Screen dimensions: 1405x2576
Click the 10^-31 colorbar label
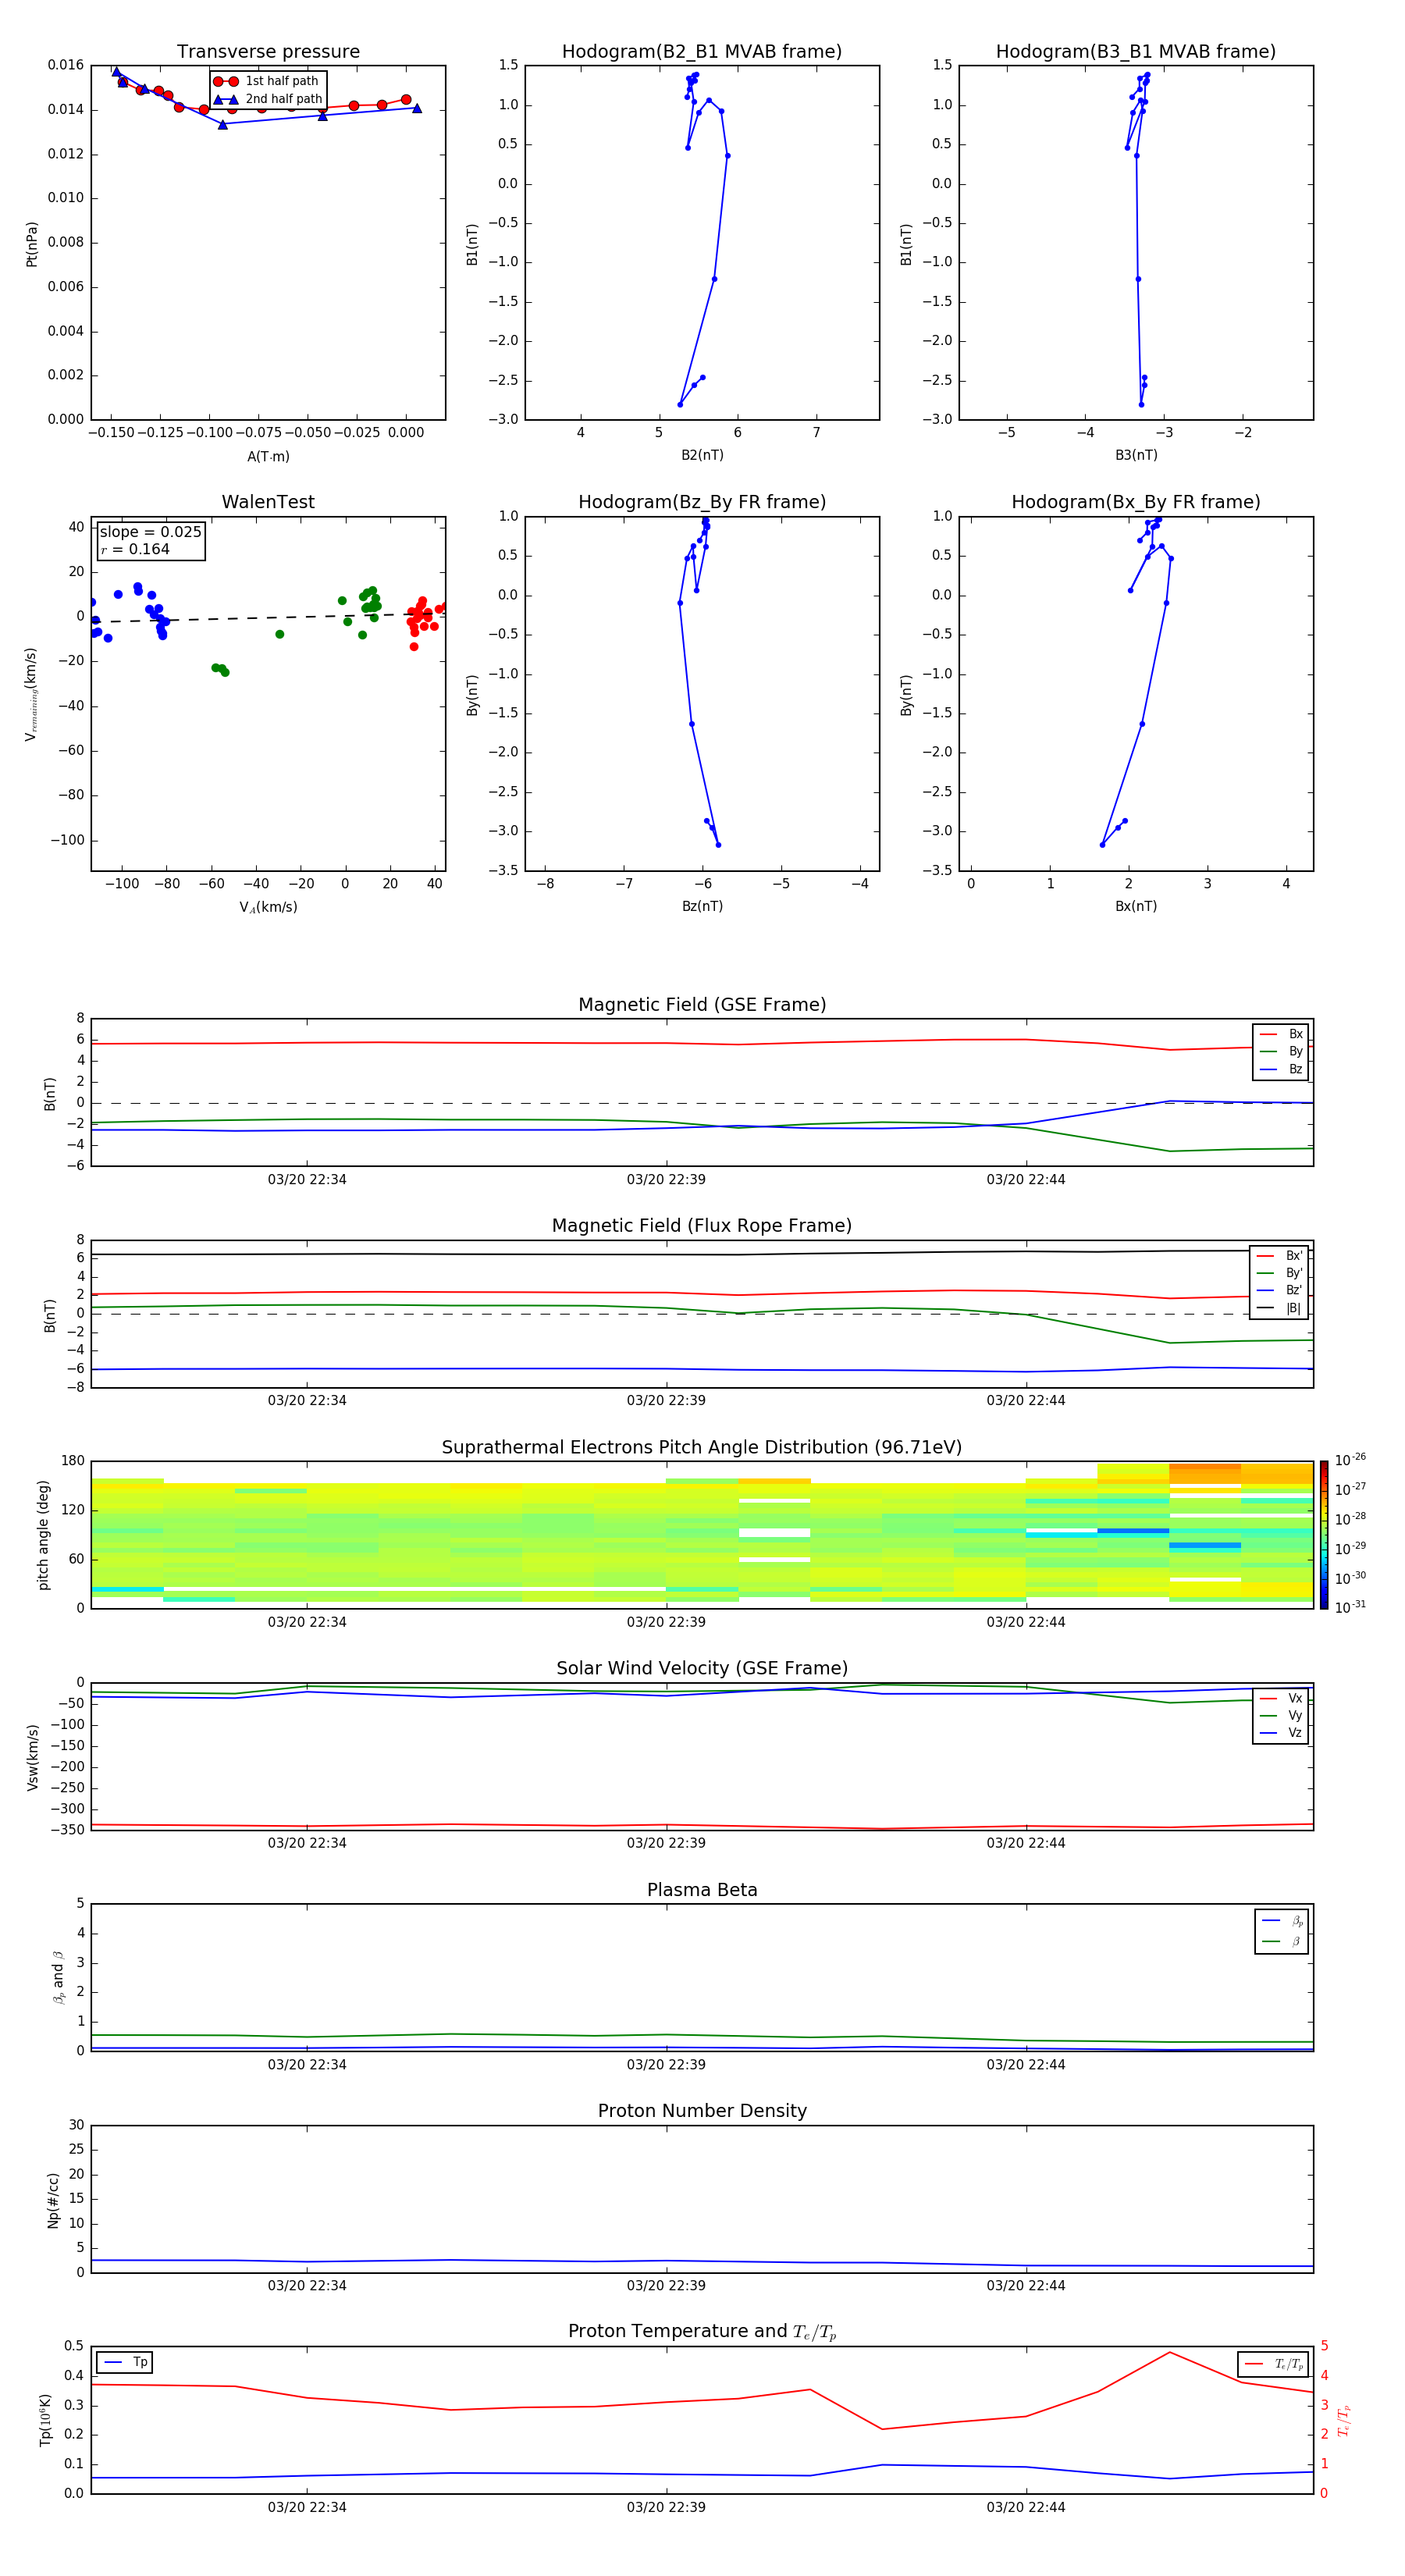click(1350, 1607)
